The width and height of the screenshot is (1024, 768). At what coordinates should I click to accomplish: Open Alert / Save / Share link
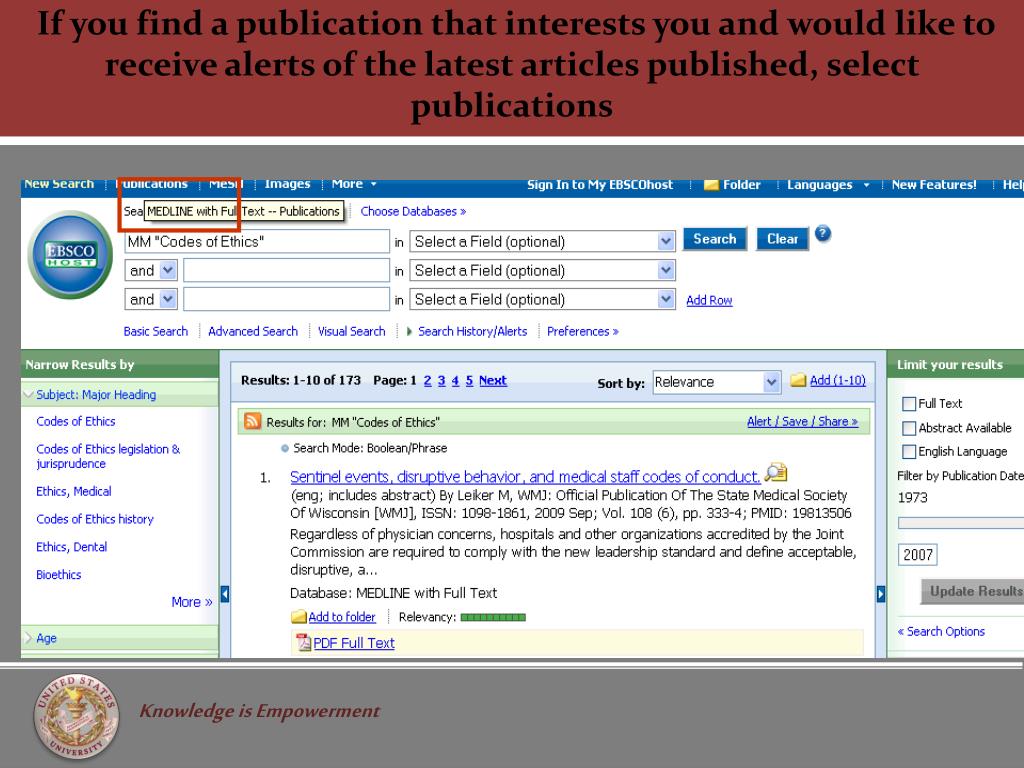tap(803, 422)
